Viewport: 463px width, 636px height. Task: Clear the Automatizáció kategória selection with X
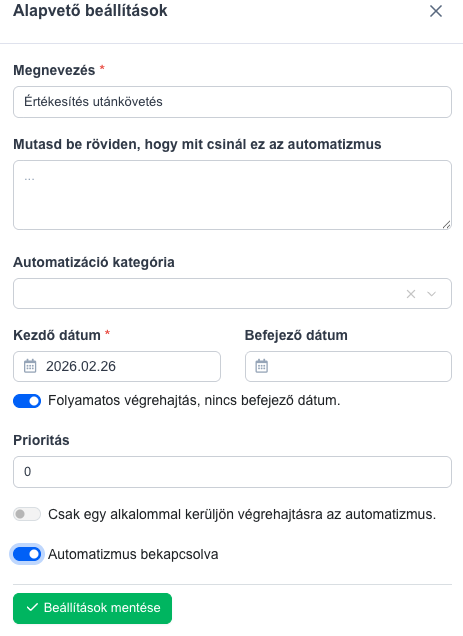[411, 294]
